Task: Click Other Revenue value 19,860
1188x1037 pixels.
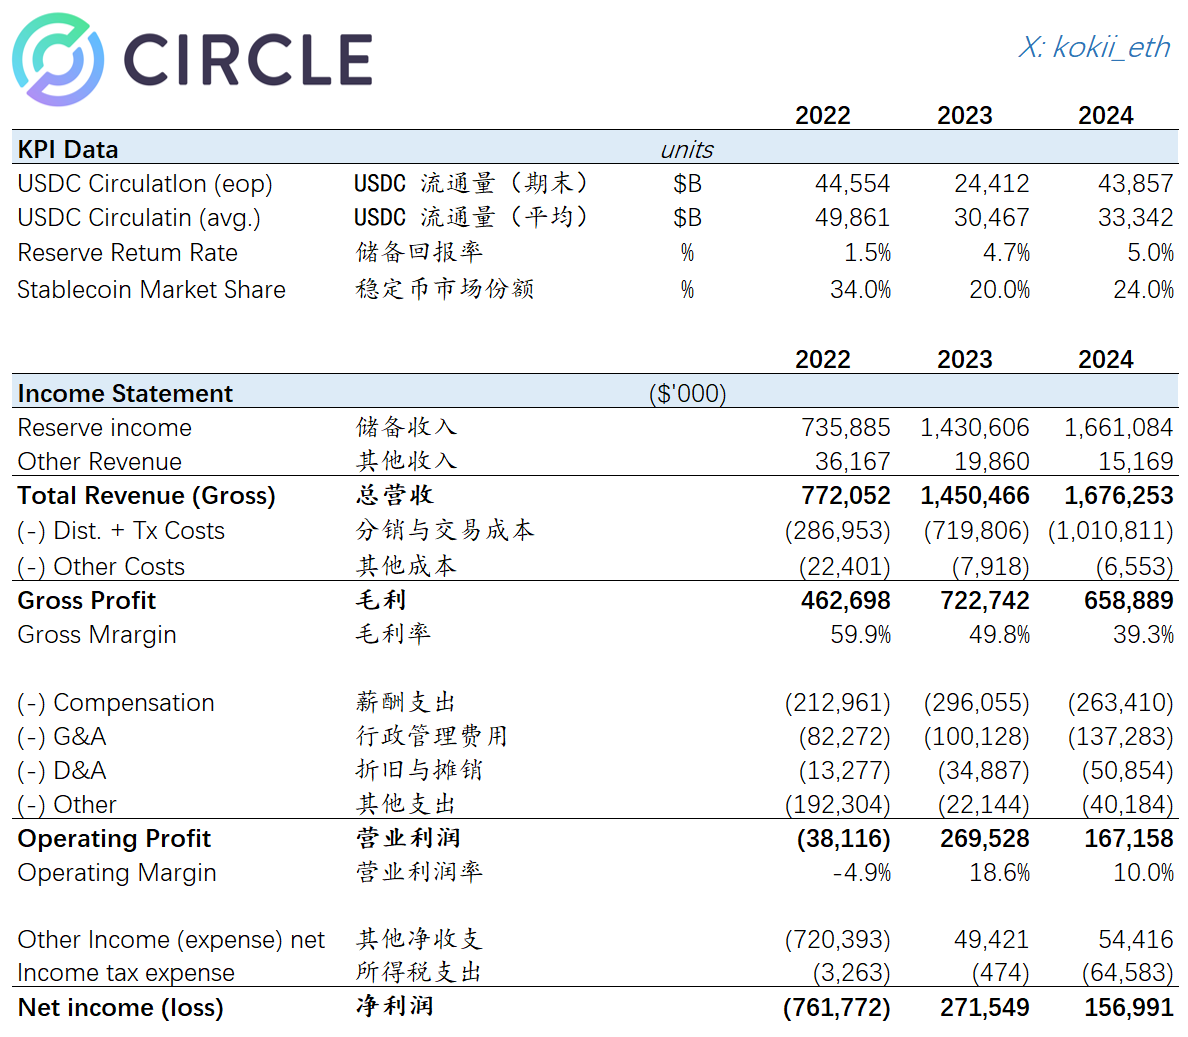Action: (x=991, y=461)
